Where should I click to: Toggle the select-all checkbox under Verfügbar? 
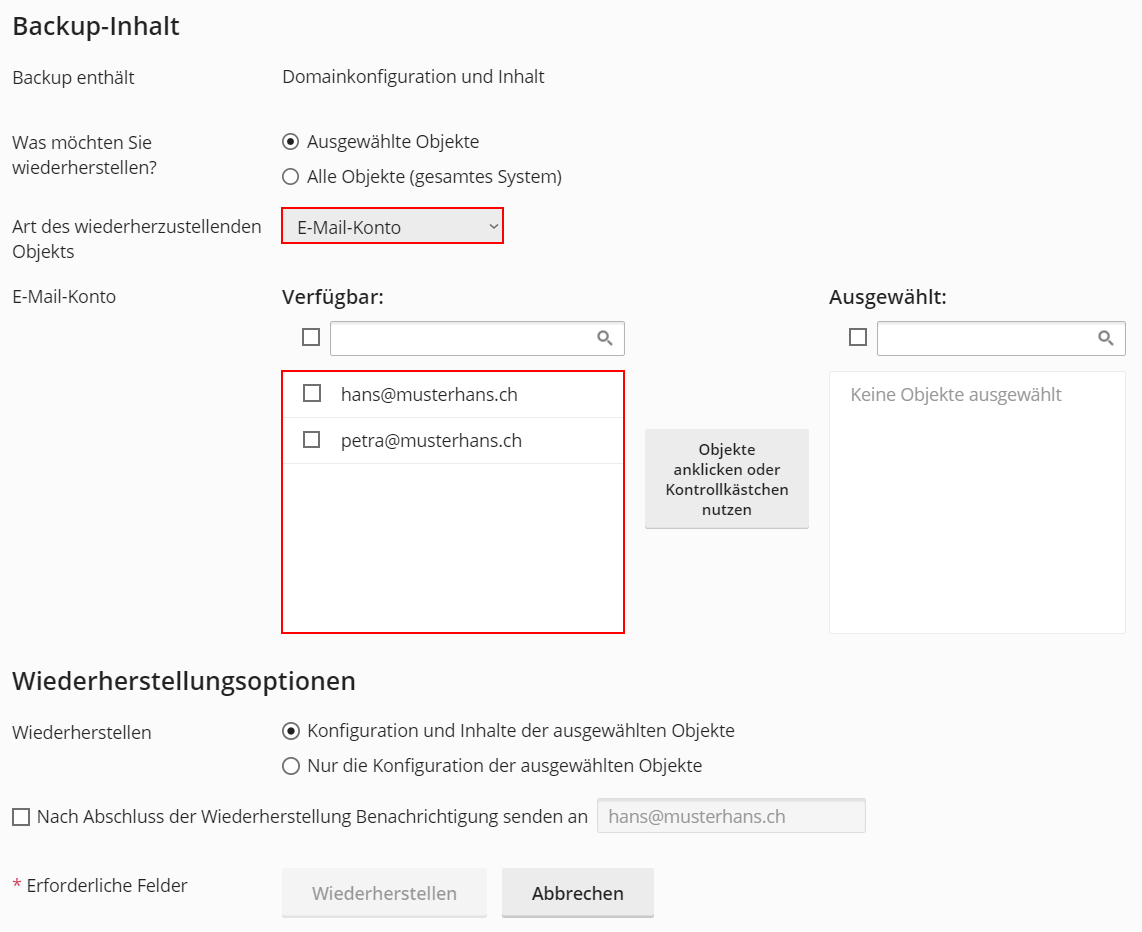[x=311, y=337]
